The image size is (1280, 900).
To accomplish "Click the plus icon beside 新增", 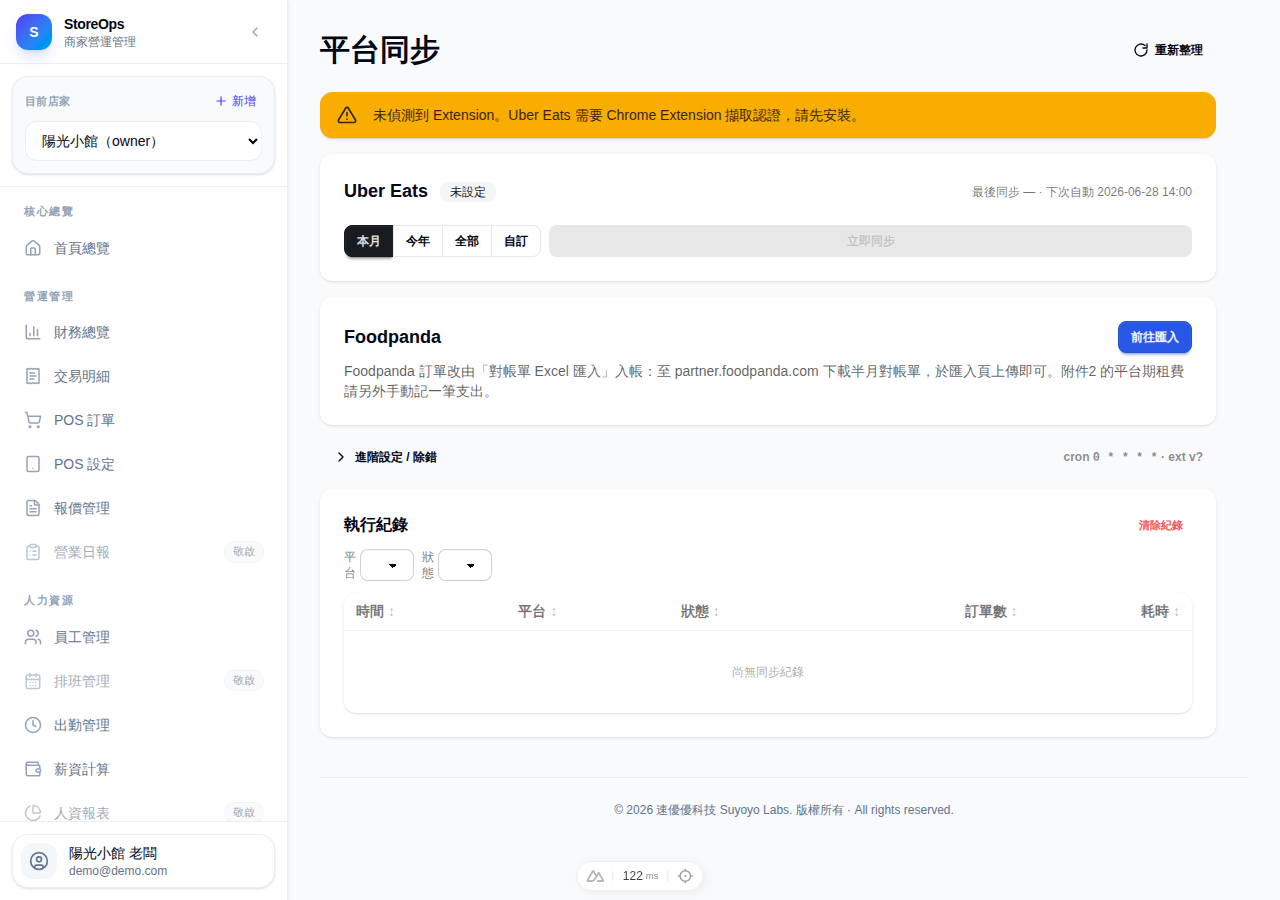I will tap(221, 101).
